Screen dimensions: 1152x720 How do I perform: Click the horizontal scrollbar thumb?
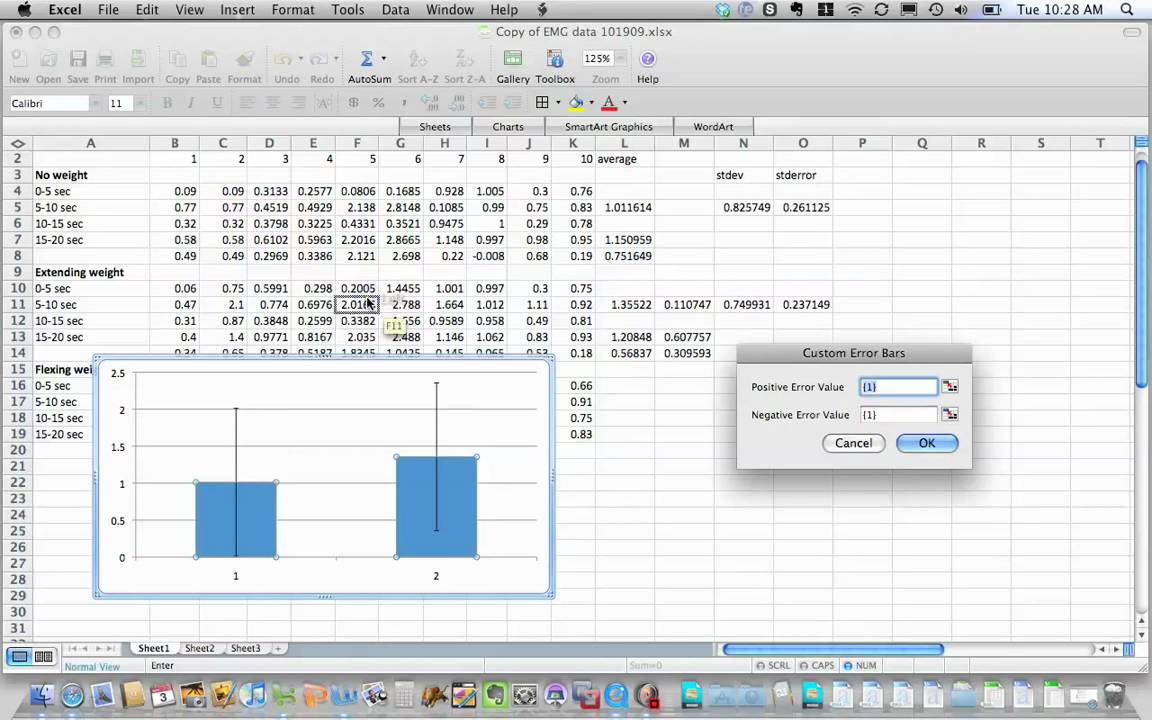tap(833, 649)
